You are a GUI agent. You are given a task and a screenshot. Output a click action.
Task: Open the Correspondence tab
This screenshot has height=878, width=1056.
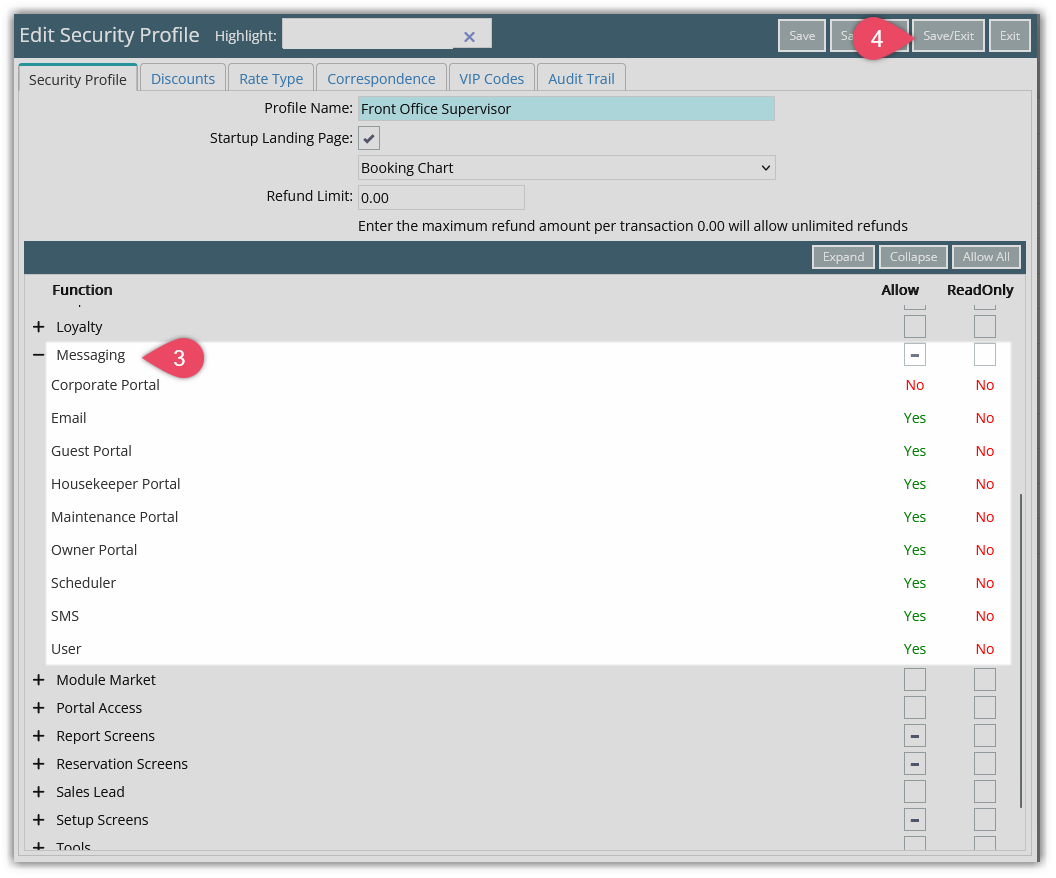[381, 79]
